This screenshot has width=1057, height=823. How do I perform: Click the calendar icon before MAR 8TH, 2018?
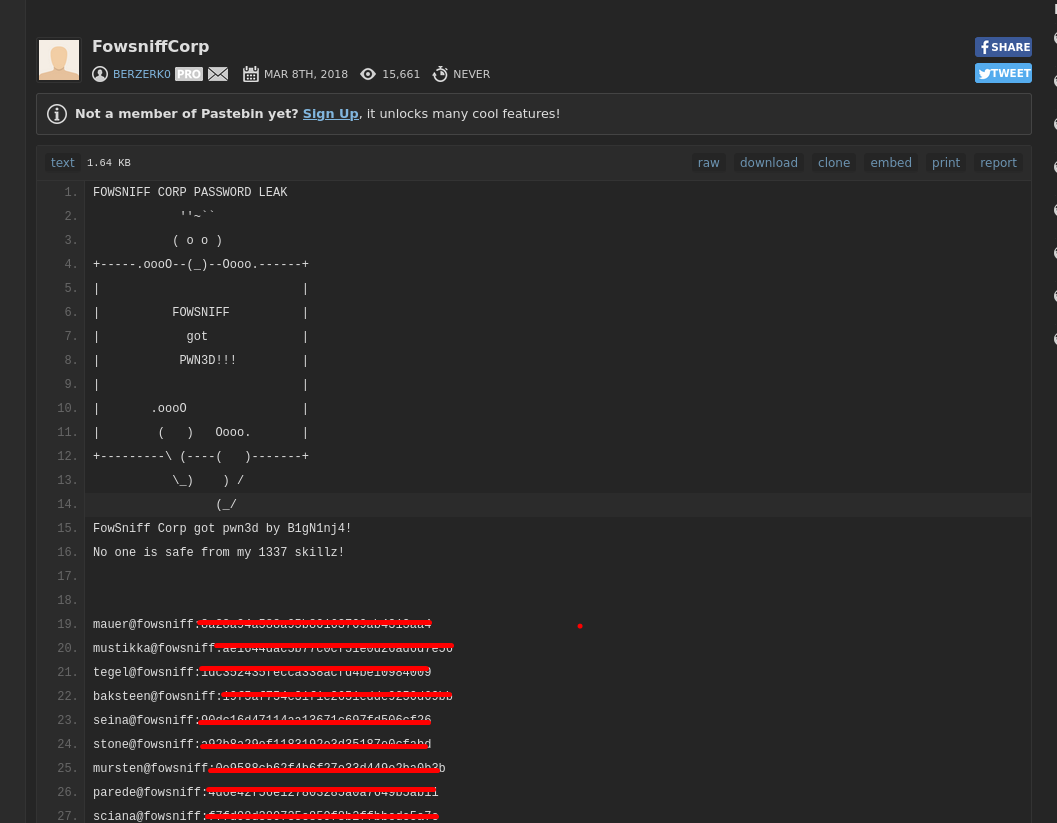coord(251,74)
